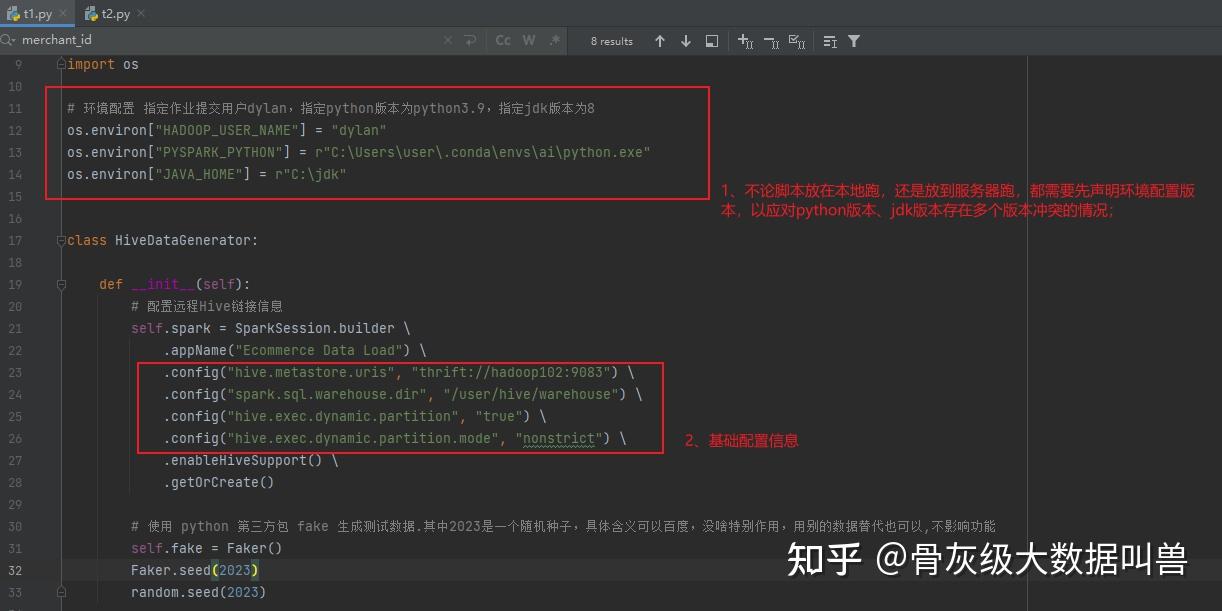
Task: Jump to the next merchant_id occurrence
Action: click(x=686, y=40)
